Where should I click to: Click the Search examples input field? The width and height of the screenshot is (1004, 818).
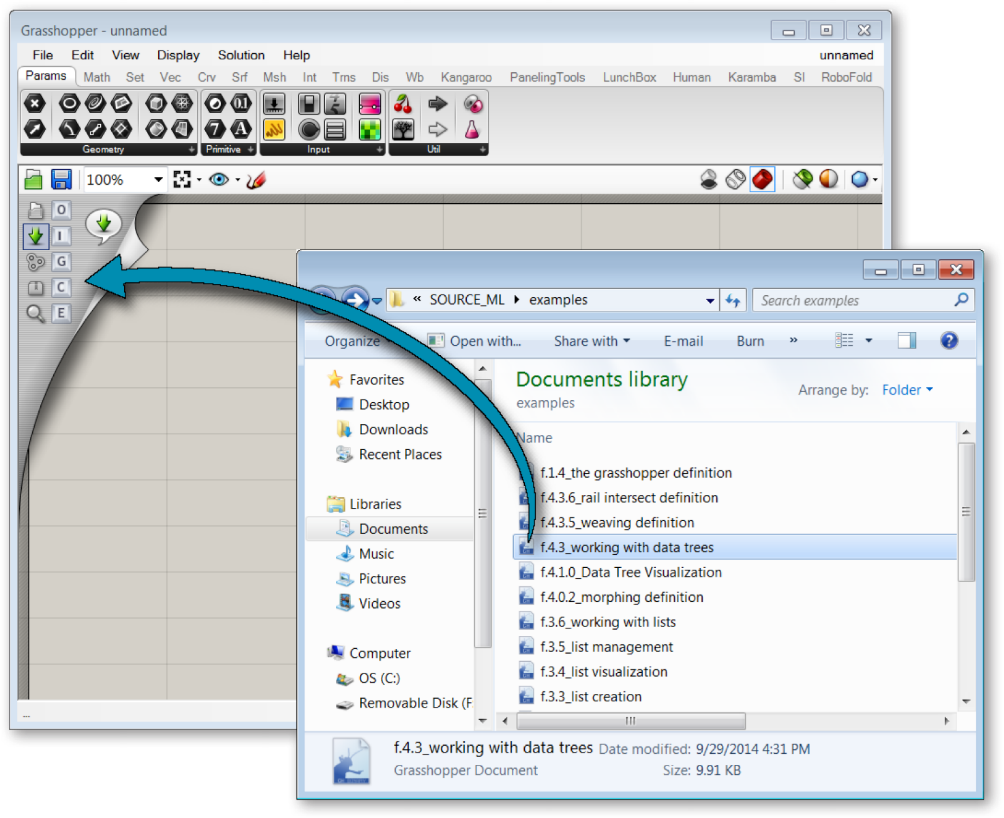point(863,300)
